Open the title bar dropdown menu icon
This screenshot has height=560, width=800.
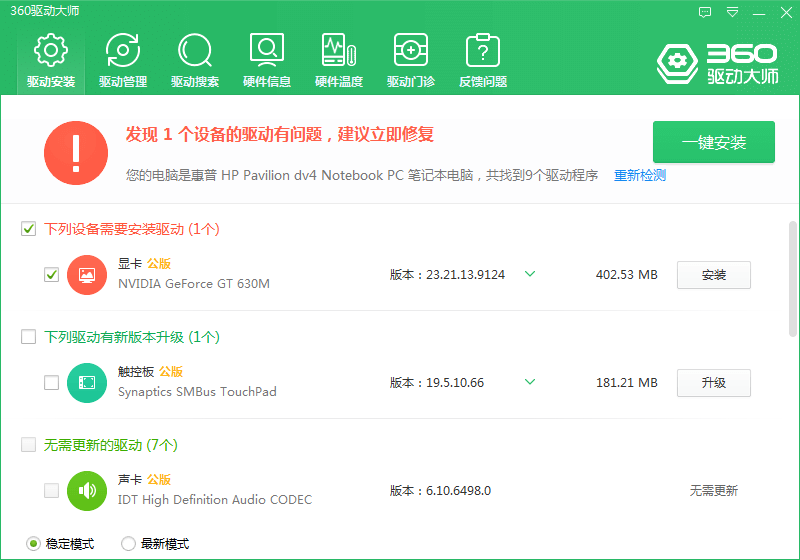point(732,12)
